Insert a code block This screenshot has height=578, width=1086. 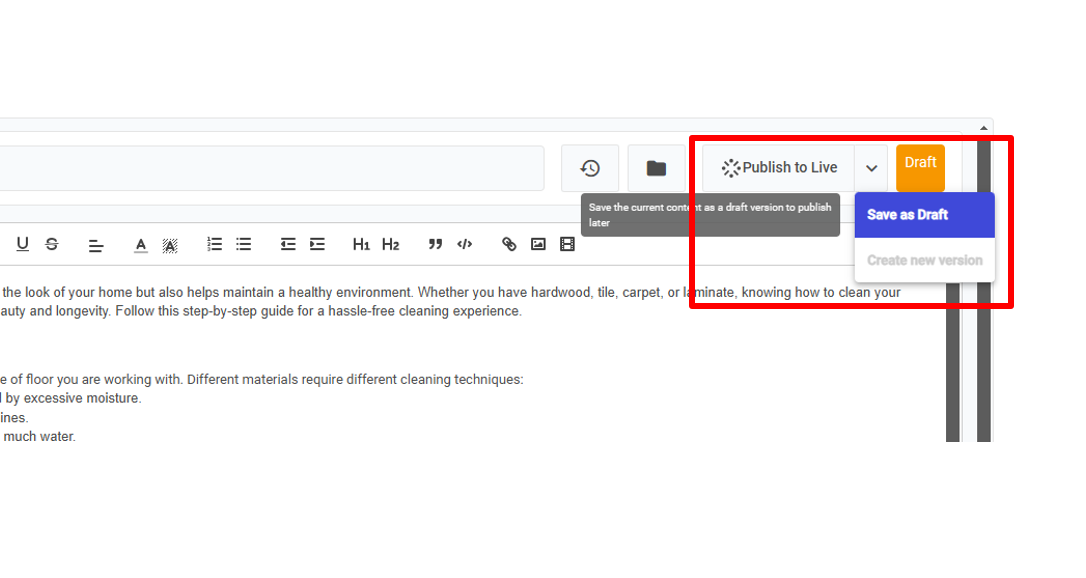(x=464, y=244)
